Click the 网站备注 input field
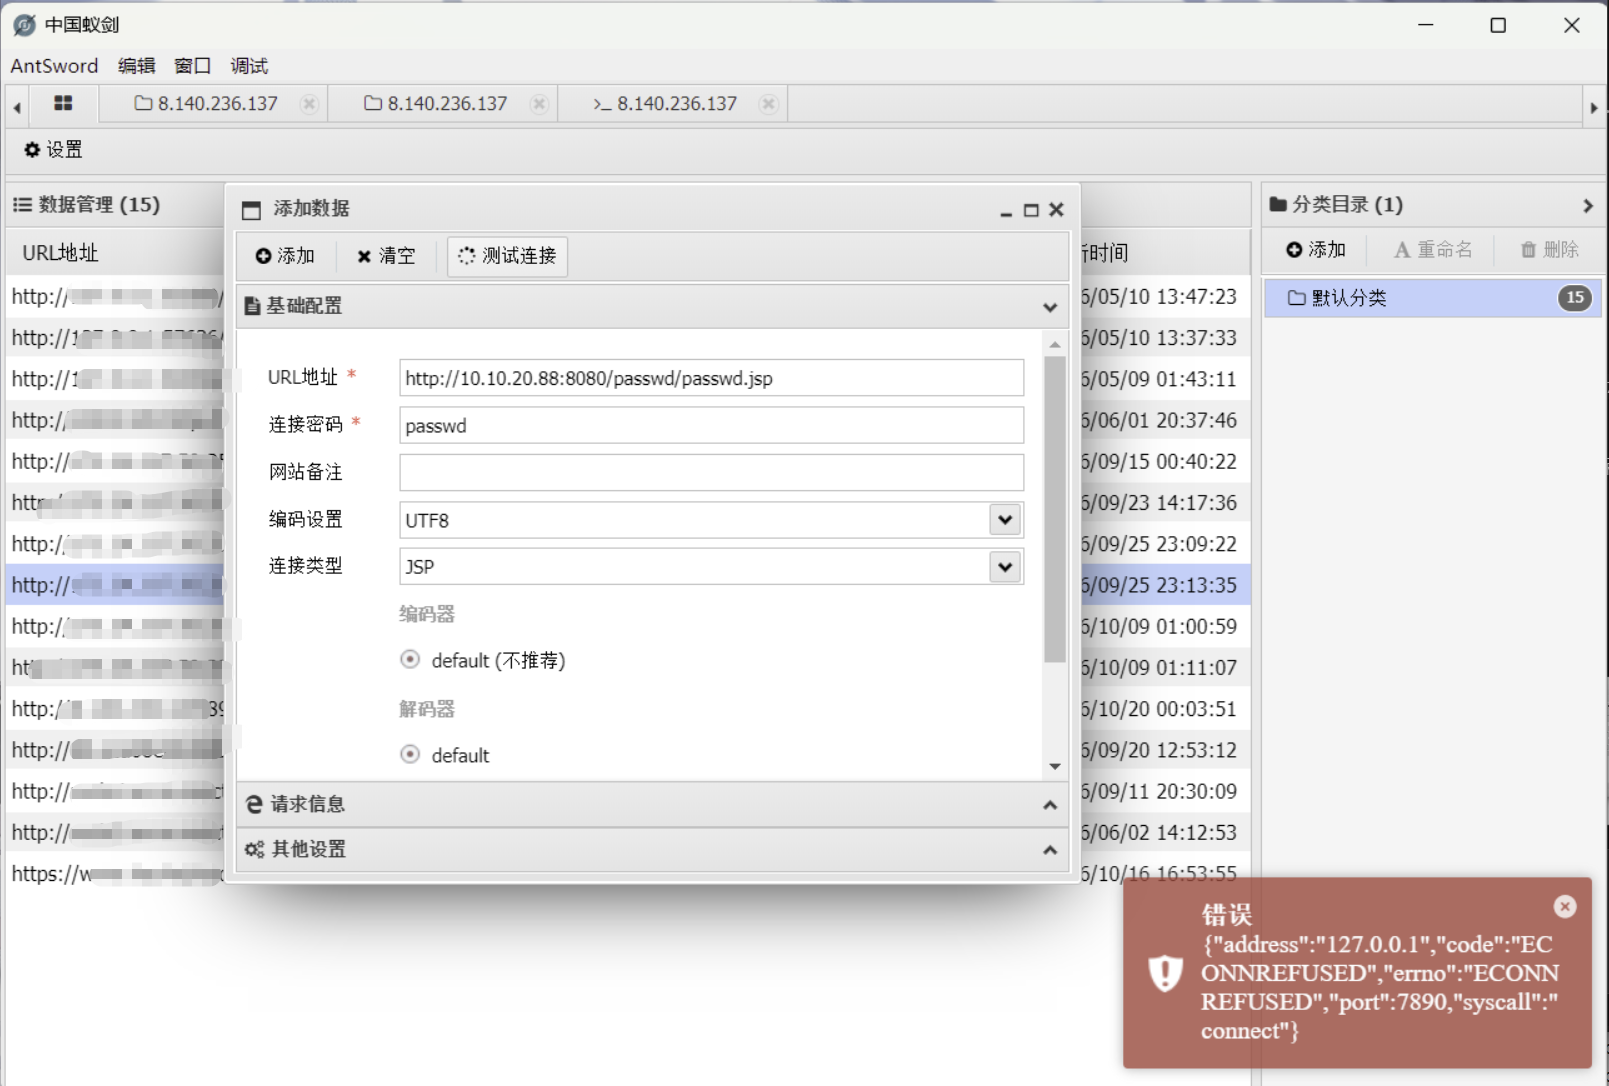Screen dimensions: 1609x1086 [711, 472]
